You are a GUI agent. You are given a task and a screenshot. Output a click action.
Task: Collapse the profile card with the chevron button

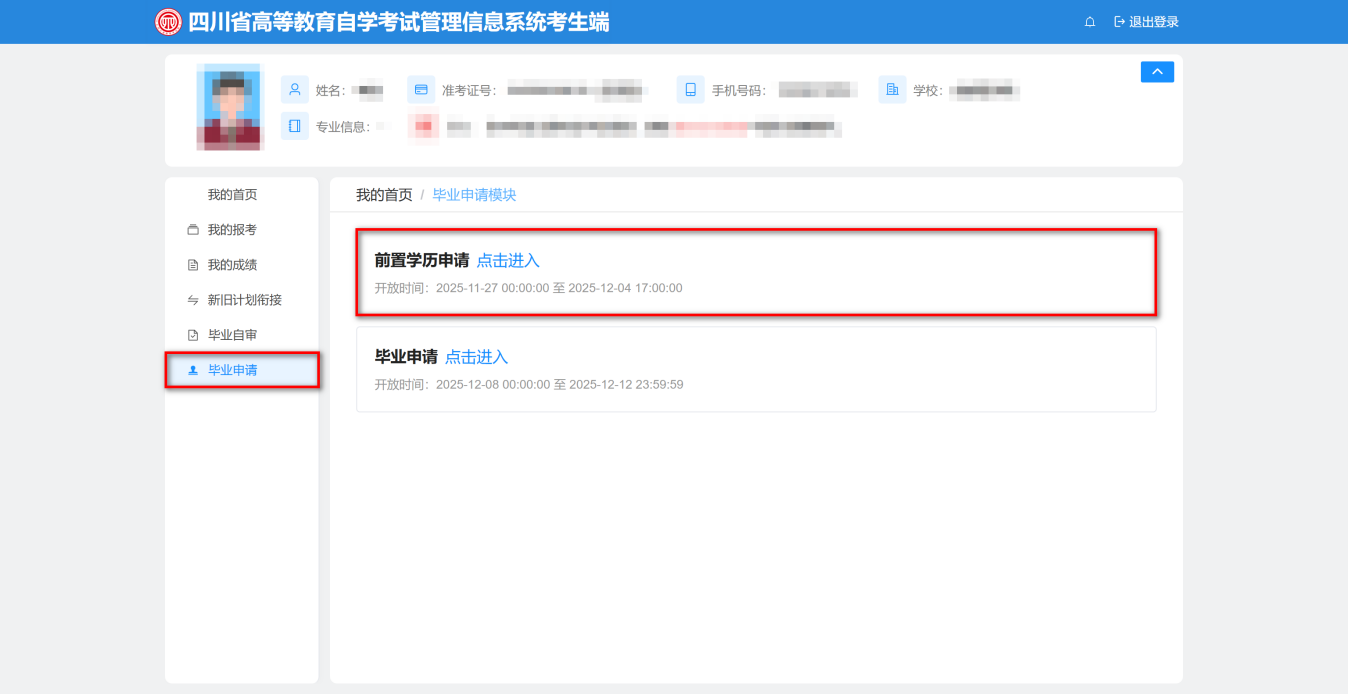coord(1157,71)
